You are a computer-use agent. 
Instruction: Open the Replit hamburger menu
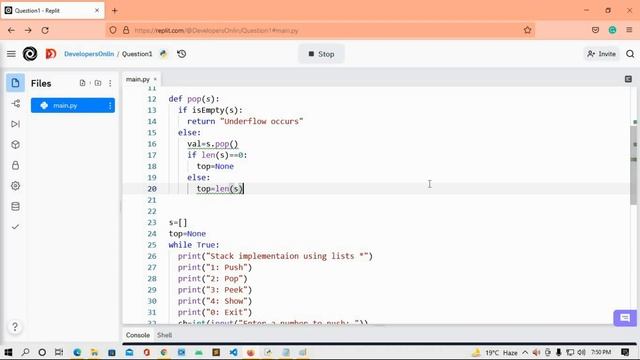click(11, 54)
